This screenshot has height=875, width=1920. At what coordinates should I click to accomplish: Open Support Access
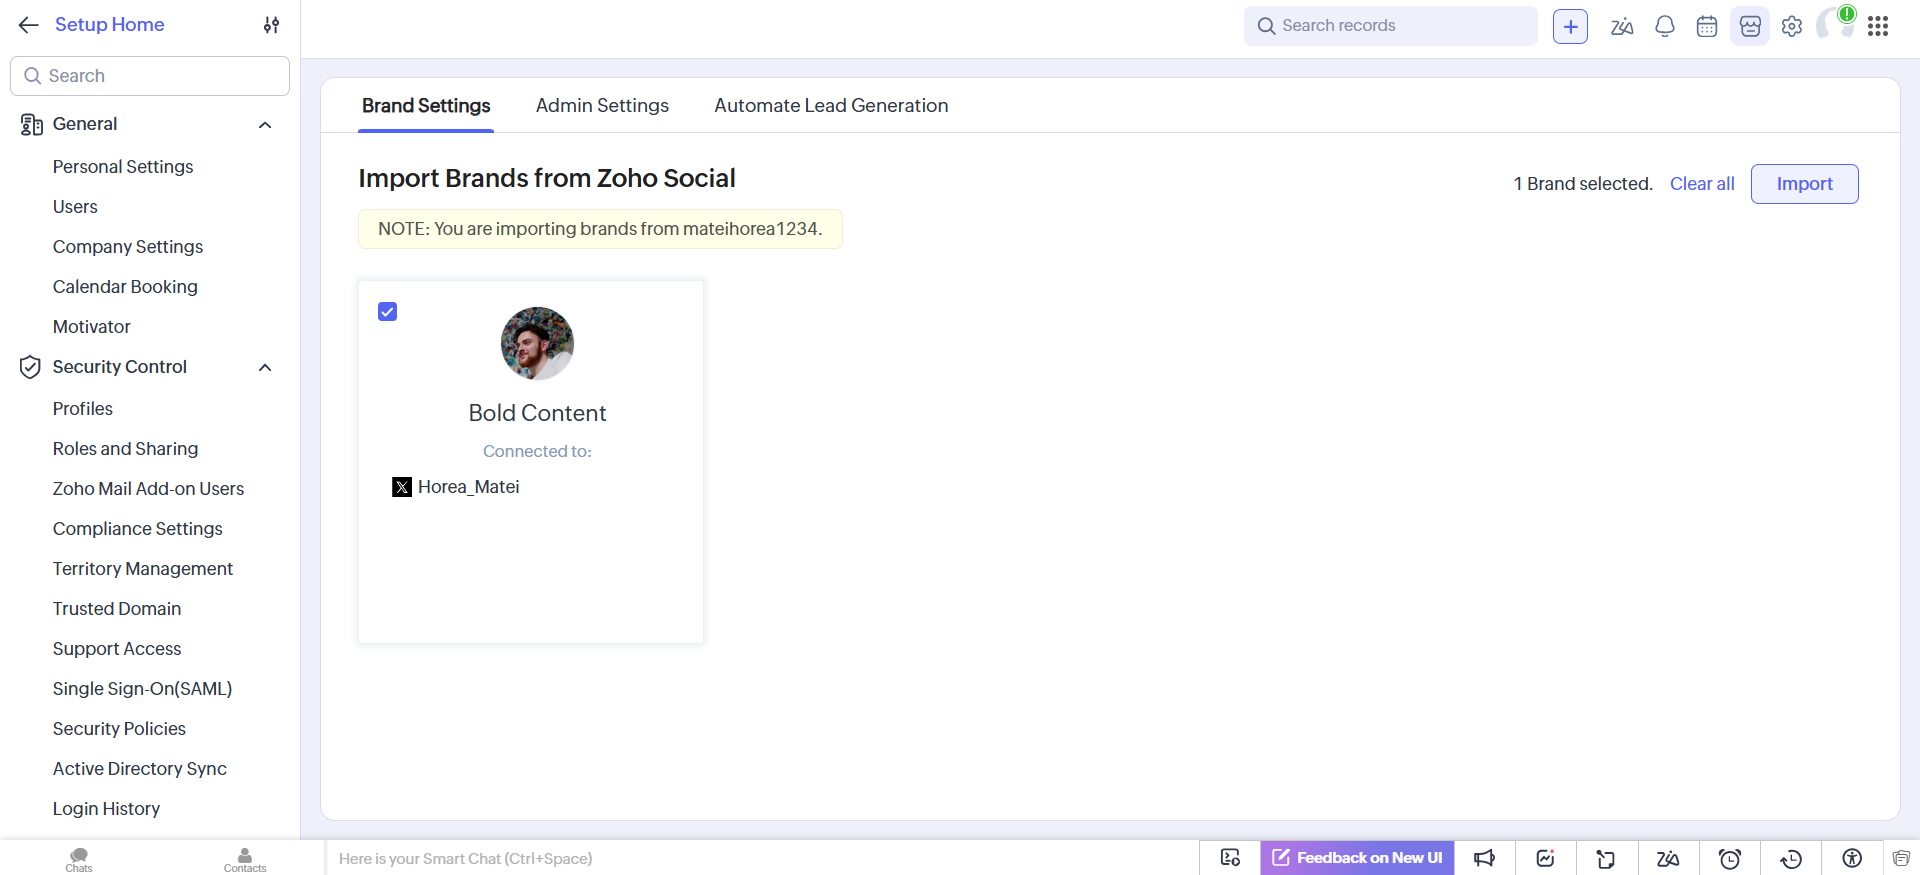117,649
